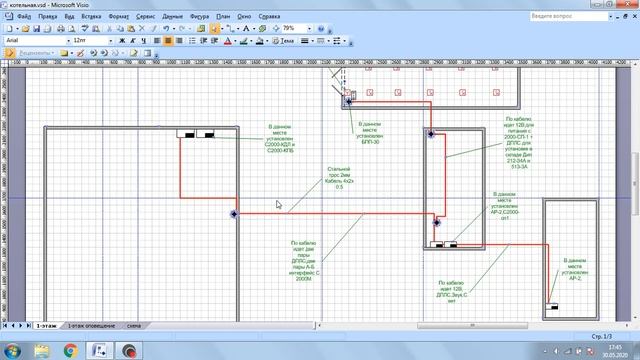Open the Вставка menu
640x360 pixels.
pos(91,16)
